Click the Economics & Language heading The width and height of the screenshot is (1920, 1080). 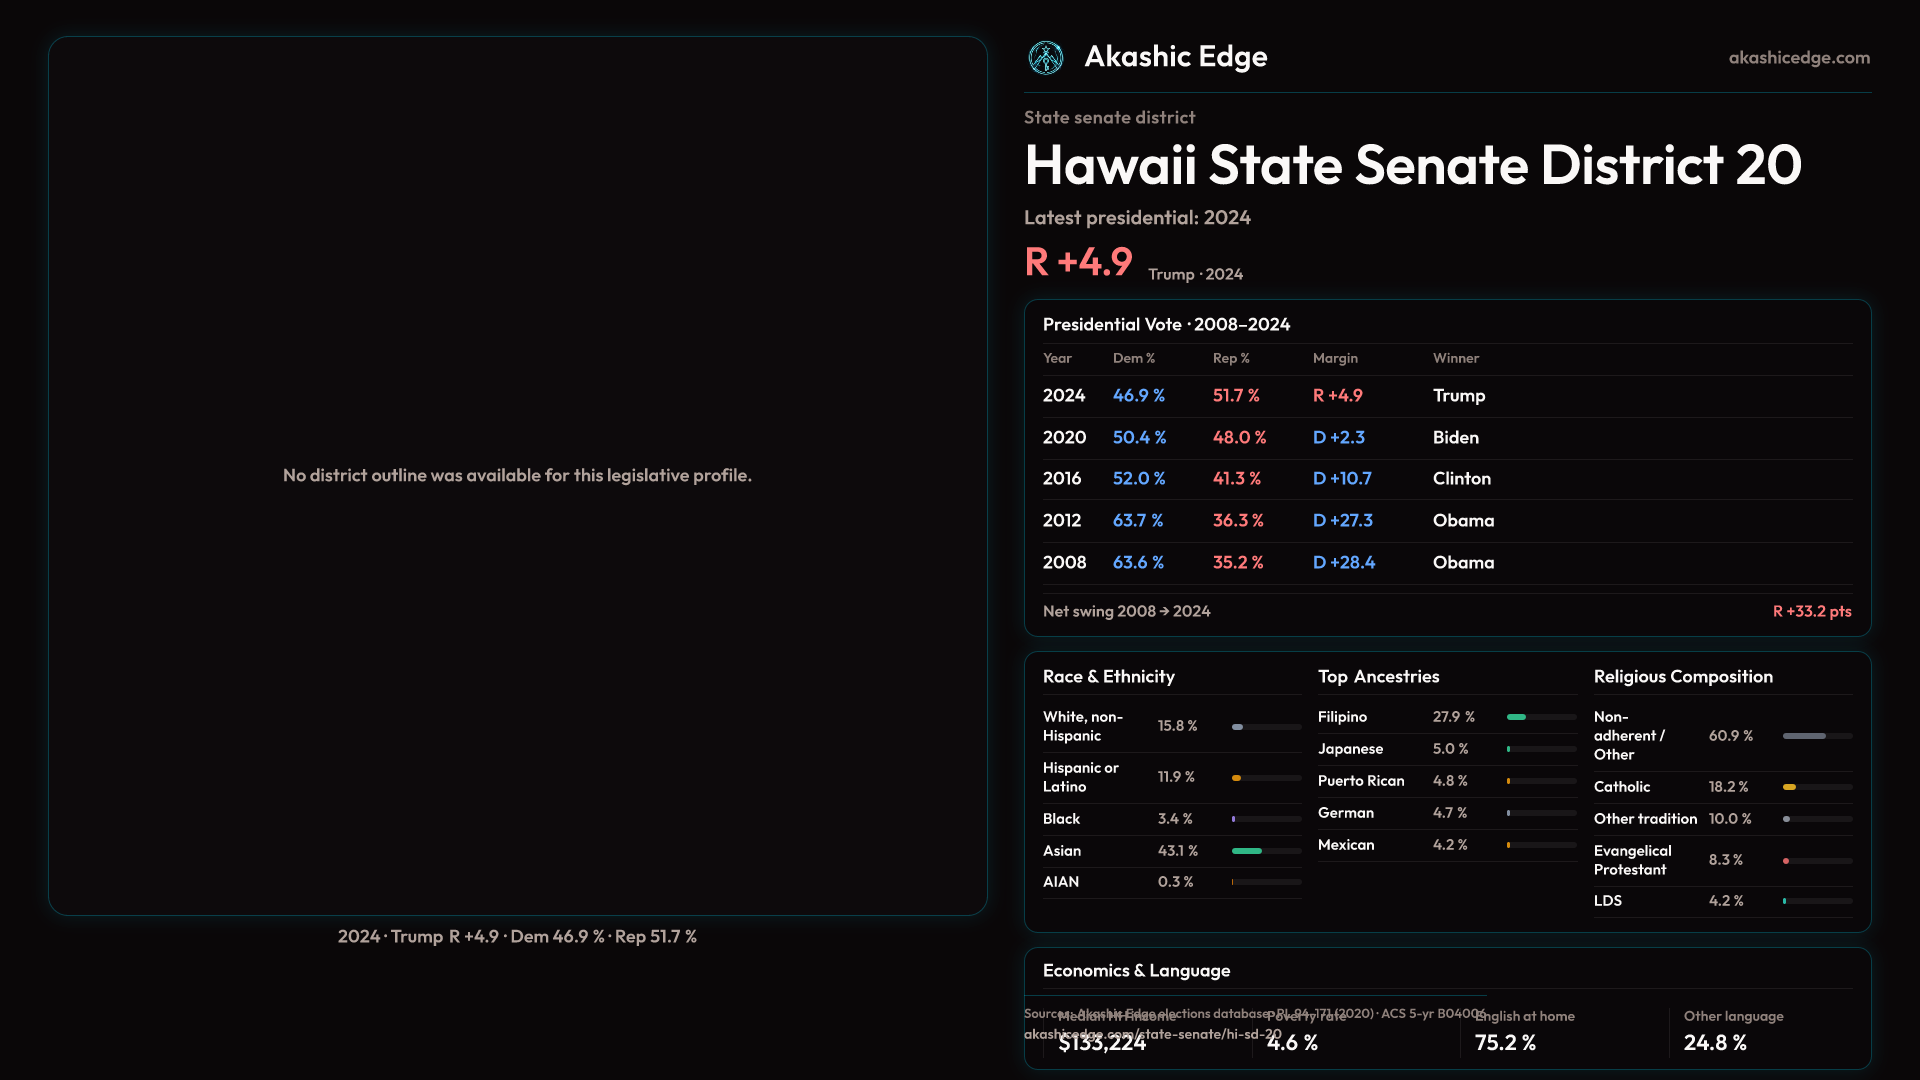[x=1136, y=971]
